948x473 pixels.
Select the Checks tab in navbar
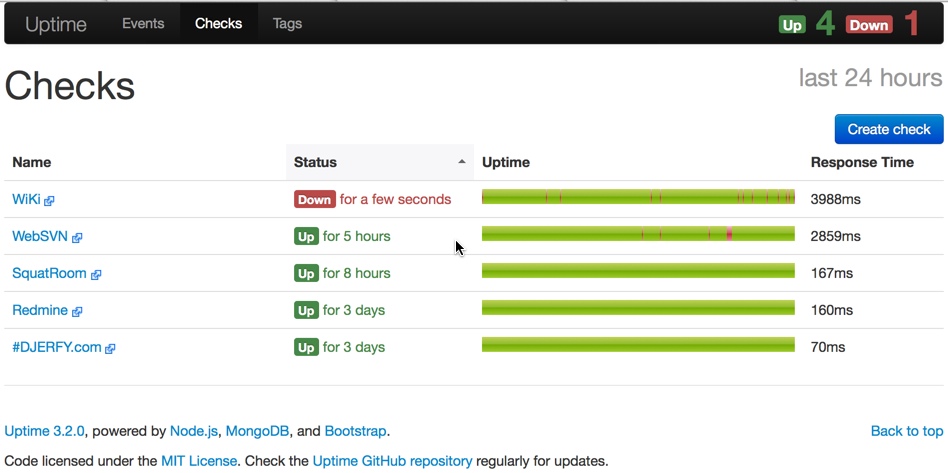[x=218, y=24]
